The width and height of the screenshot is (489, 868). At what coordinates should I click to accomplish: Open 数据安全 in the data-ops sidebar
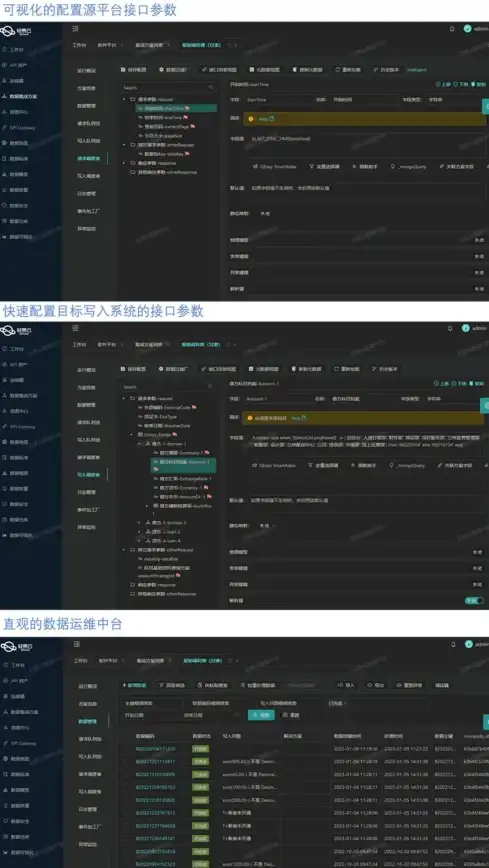coord(18,821)
